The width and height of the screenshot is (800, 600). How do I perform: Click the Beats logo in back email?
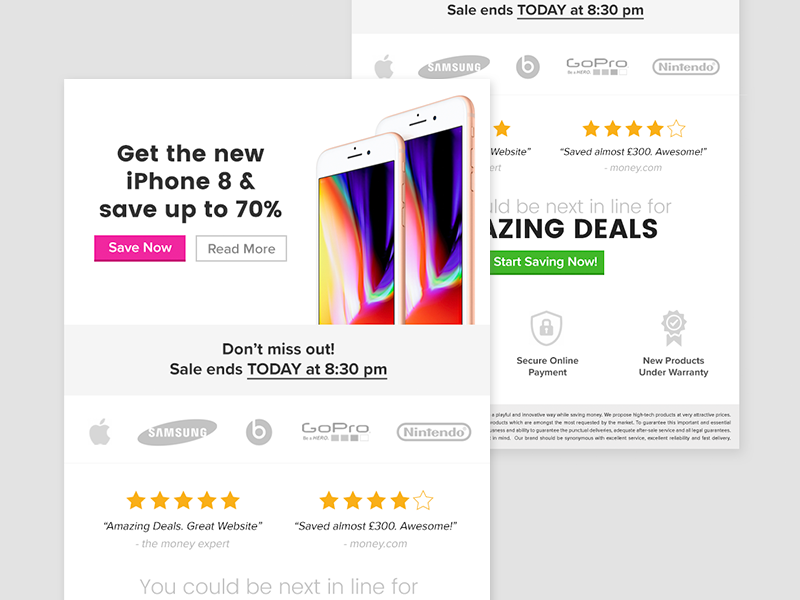point(528,67)
